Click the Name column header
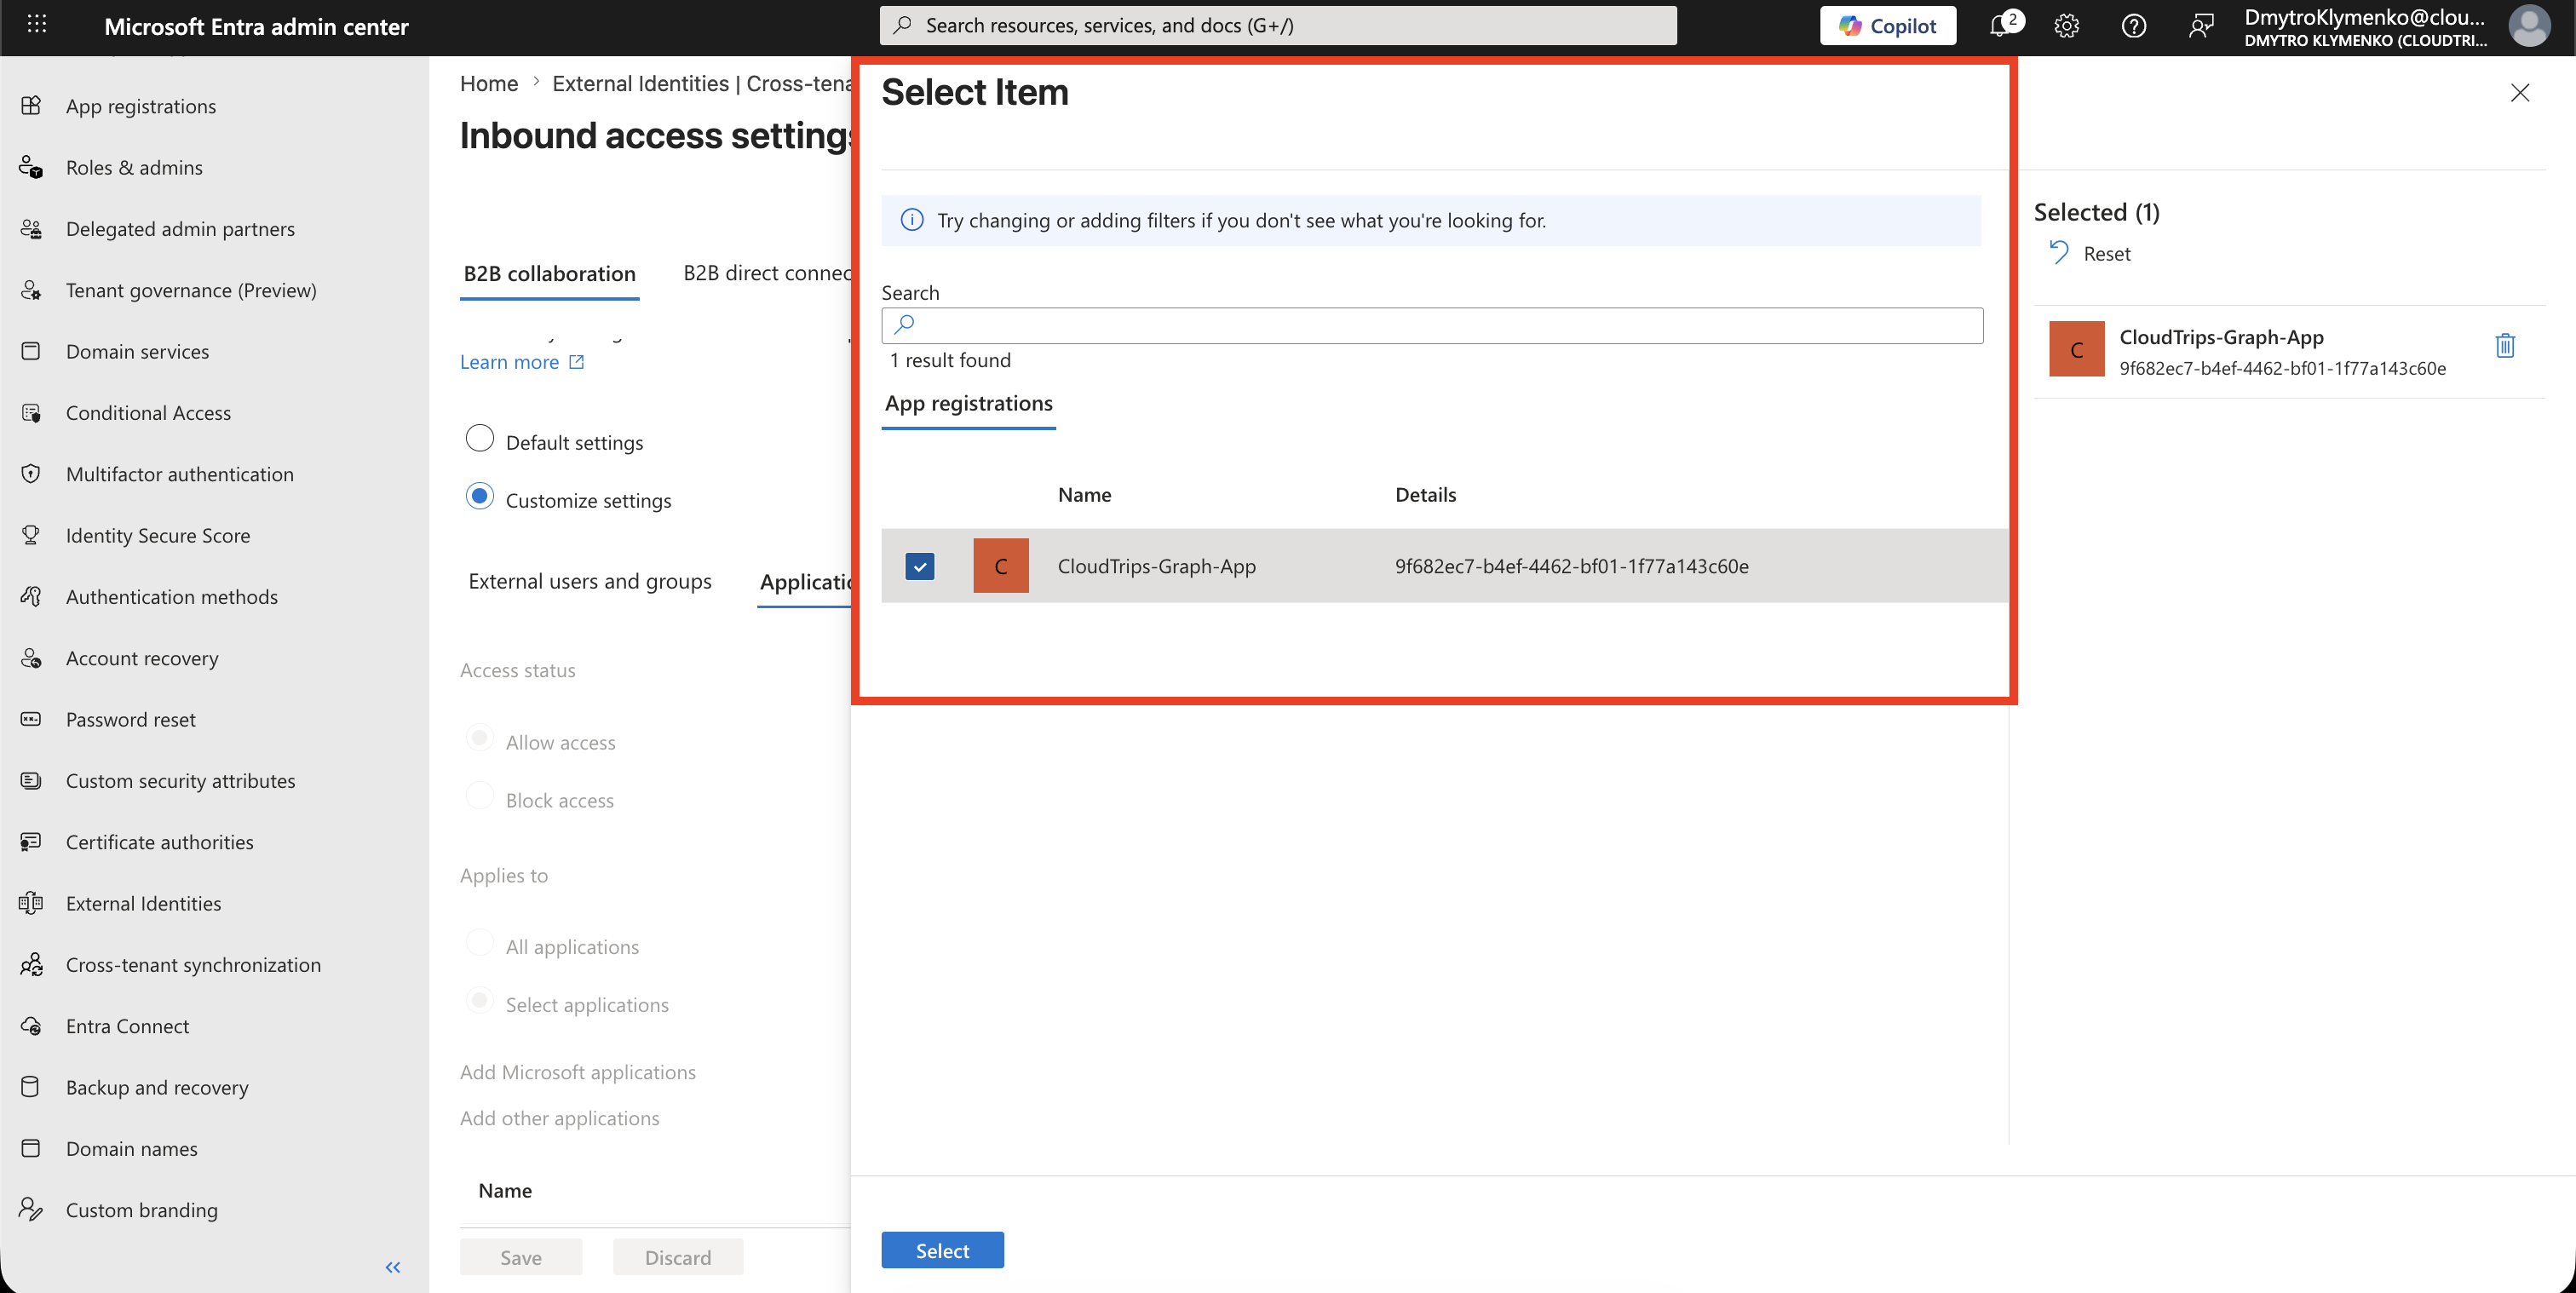Image resolution: width=2576 pixels, height=1293 pixels. pyautogui.click(x=1084, y=495)
